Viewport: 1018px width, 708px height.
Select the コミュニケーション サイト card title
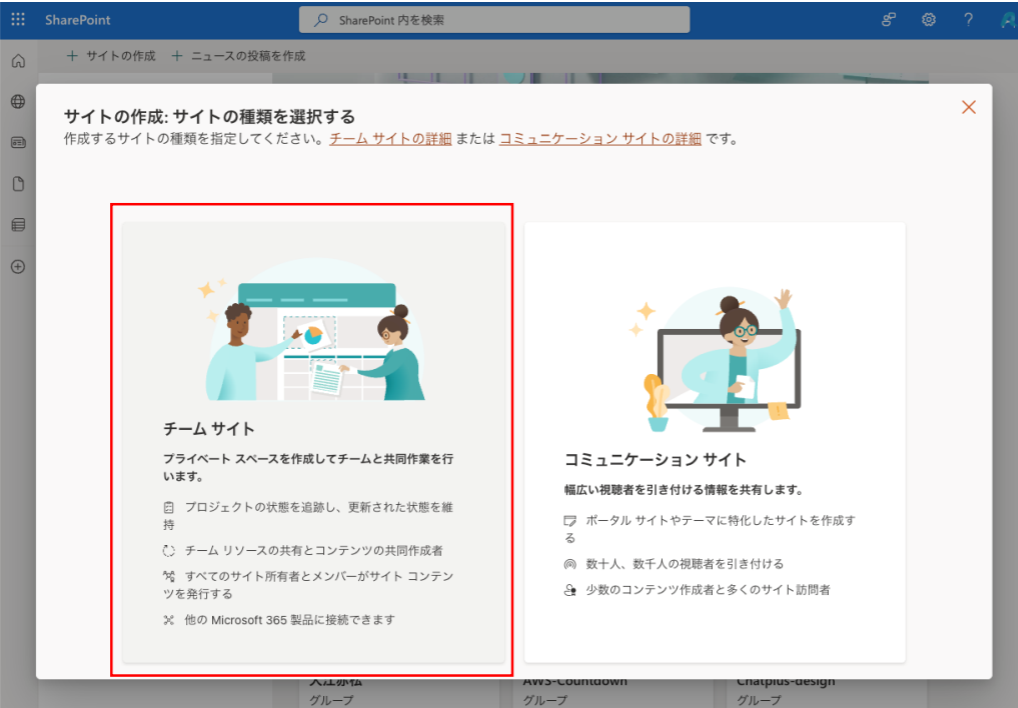point(655,459)
